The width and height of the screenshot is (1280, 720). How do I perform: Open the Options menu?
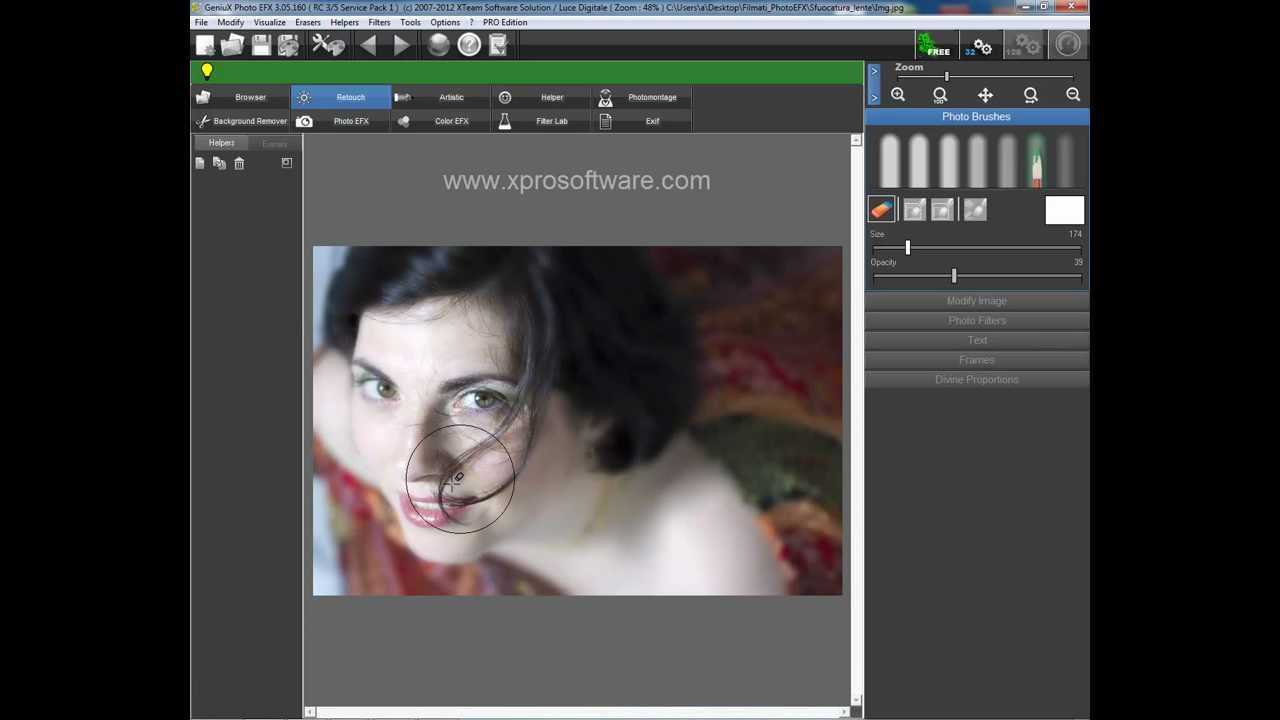445,22
